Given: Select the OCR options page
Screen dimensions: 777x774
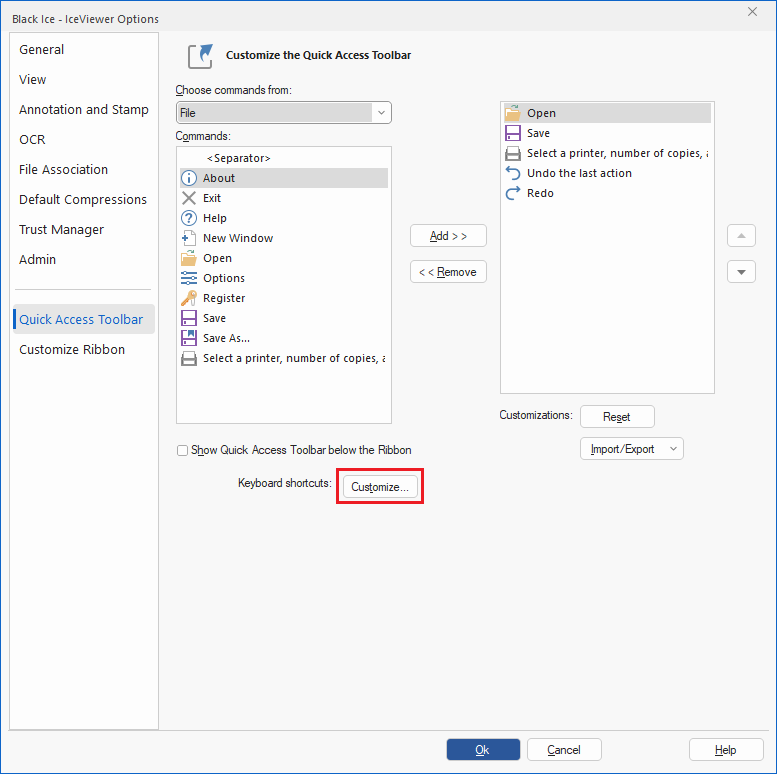Looking at the screenshot, I should tap(32, 140).
